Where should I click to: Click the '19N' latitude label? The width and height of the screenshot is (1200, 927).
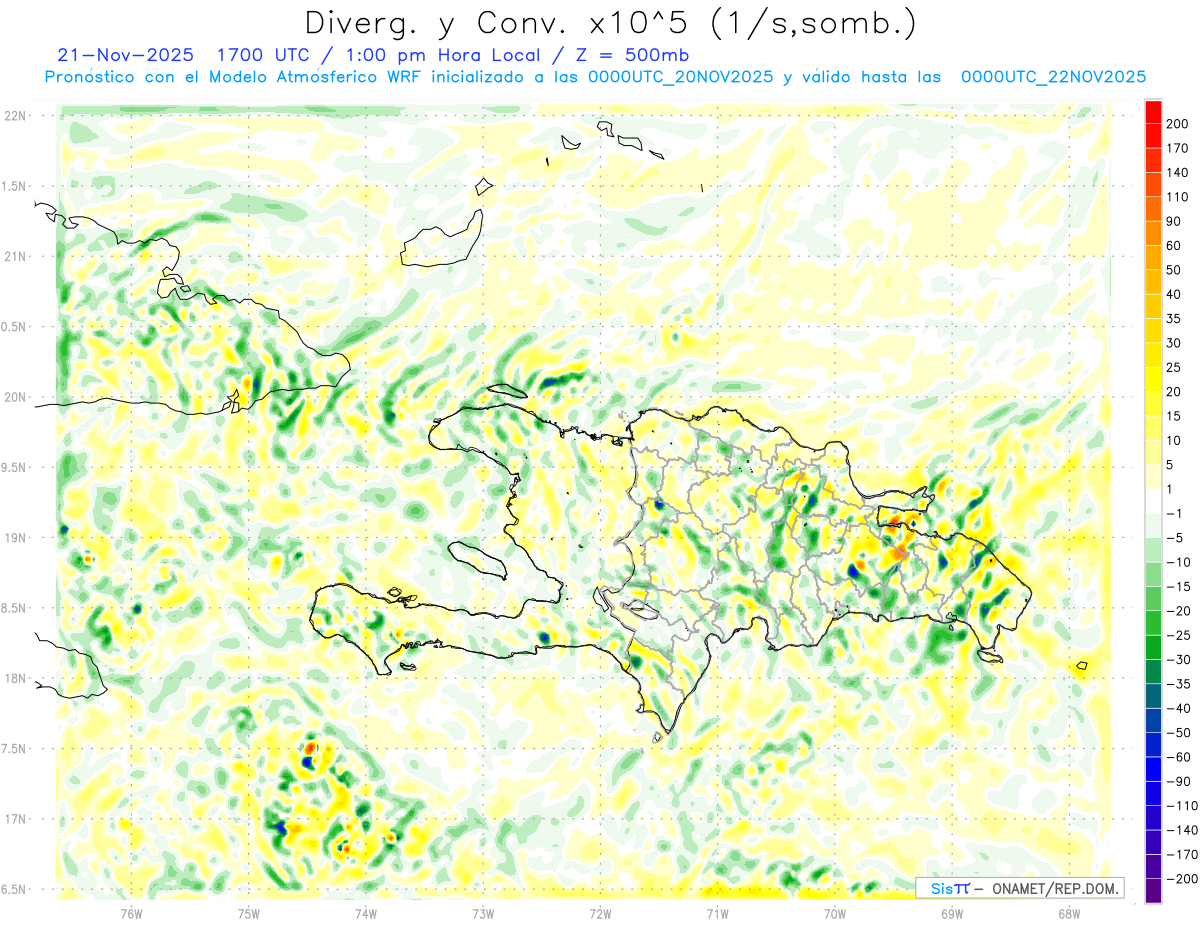point(14,538)
